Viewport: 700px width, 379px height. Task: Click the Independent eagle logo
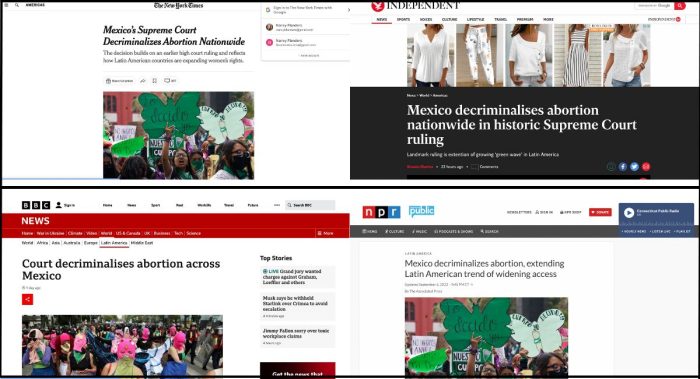(378, 6)
